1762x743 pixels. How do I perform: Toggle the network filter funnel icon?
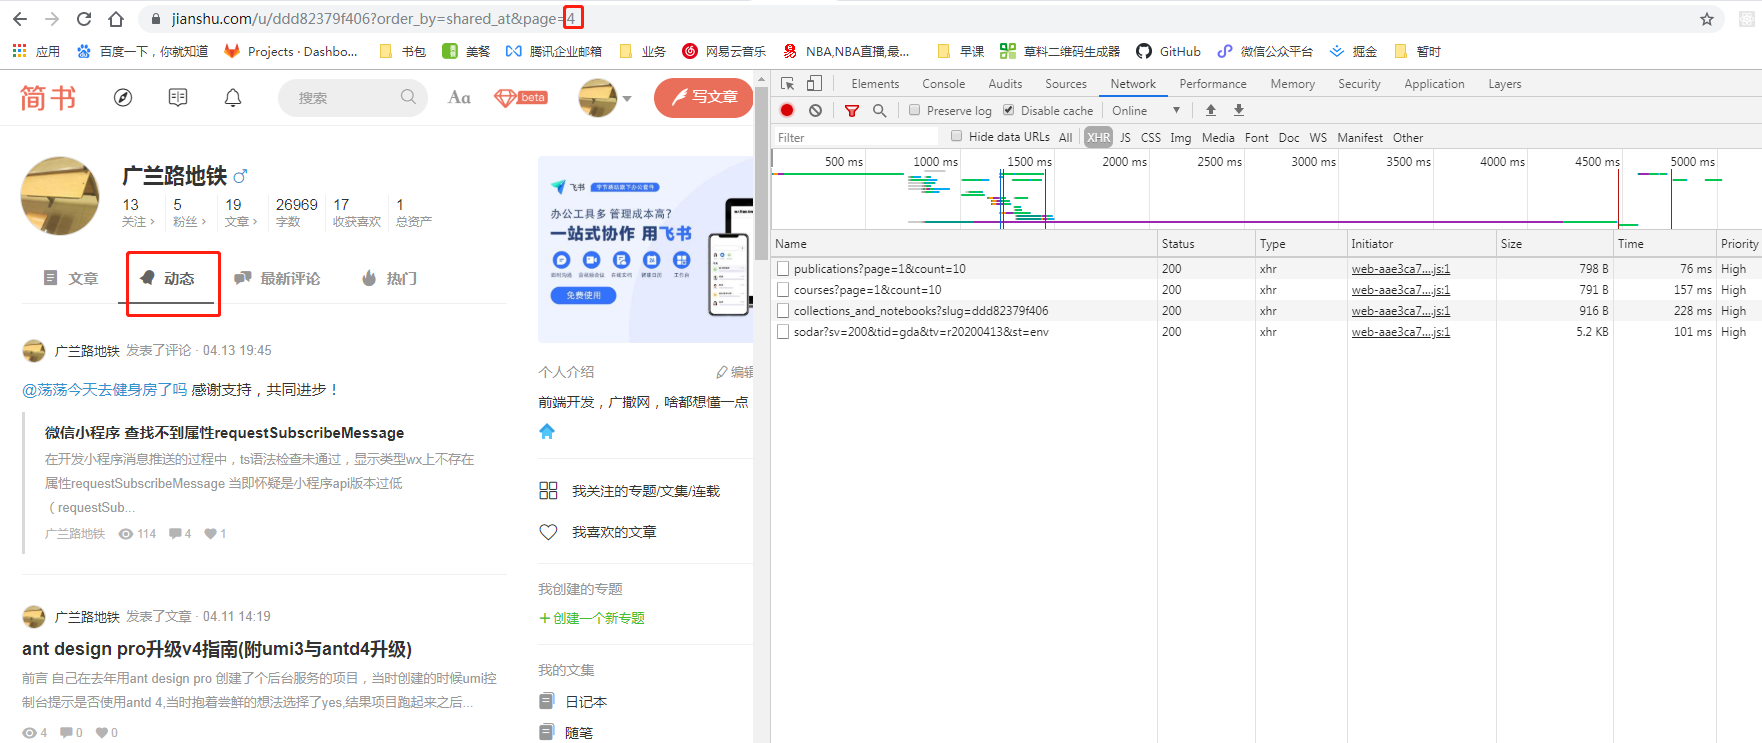(852, 110)
